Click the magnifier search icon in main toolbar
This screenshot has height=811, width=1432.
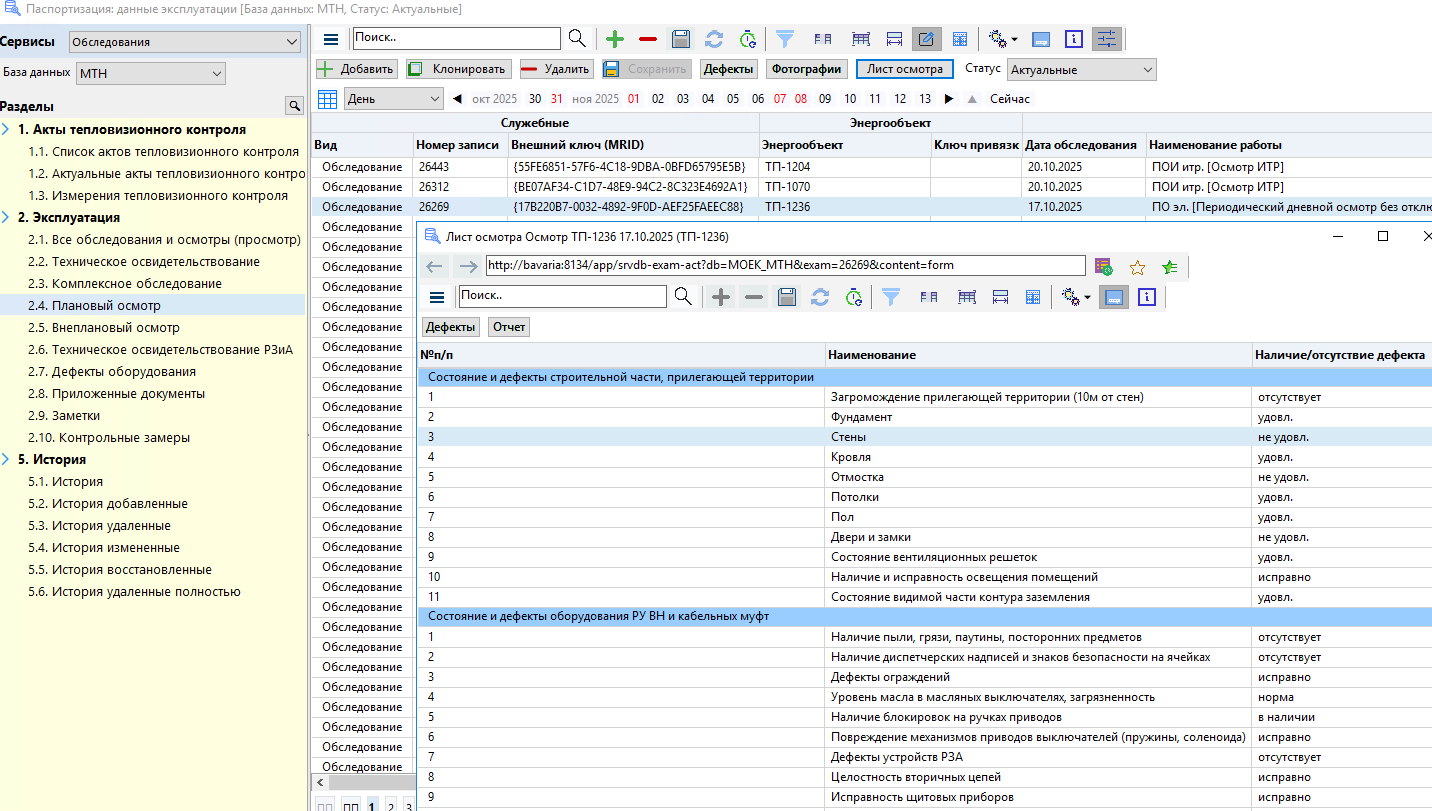[577, 39]
